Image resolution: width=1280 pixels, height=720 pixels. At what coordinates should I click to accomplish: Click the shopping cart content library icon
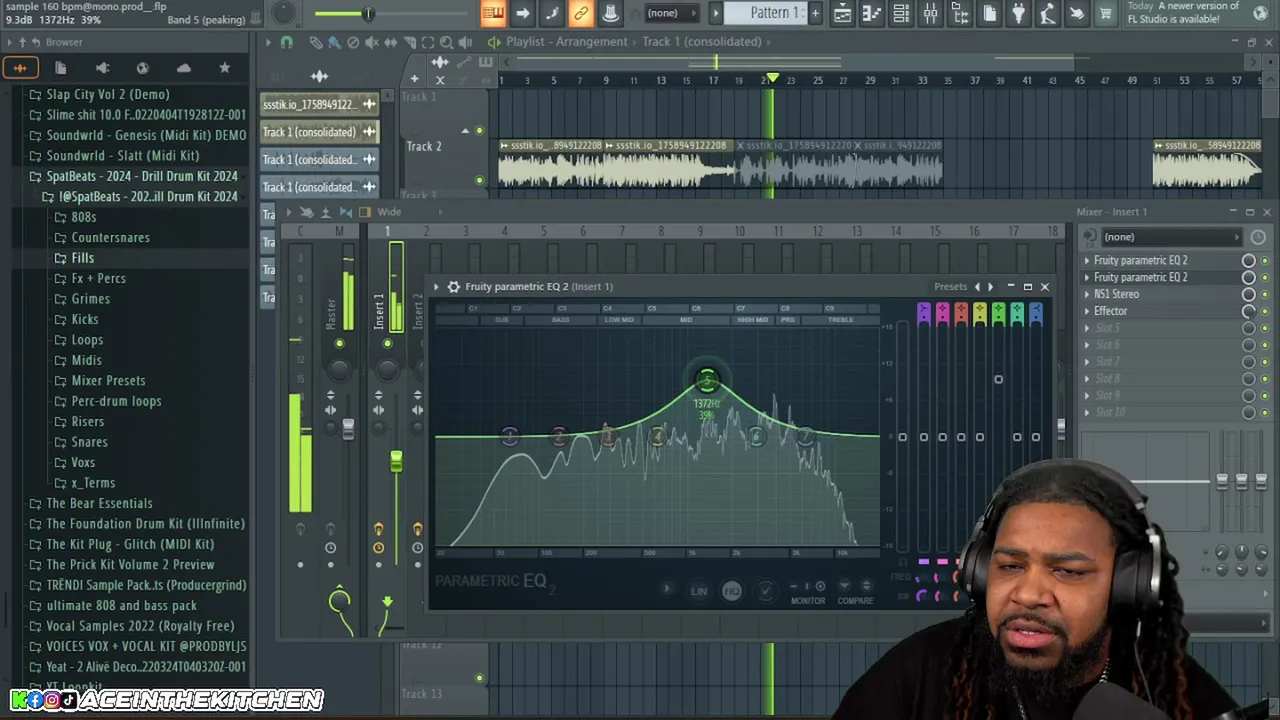(x=1106, y=13)
